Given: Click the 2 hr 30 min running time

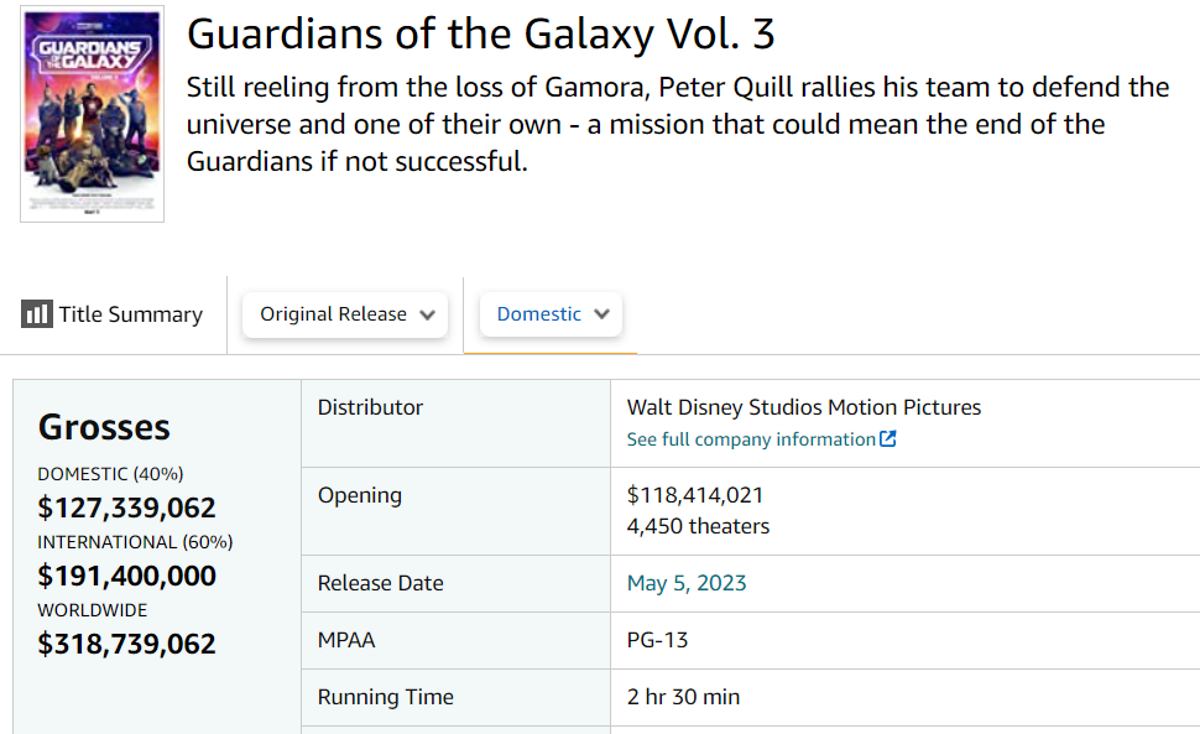Looking at the screenshot, I should [x=684, y=697].
